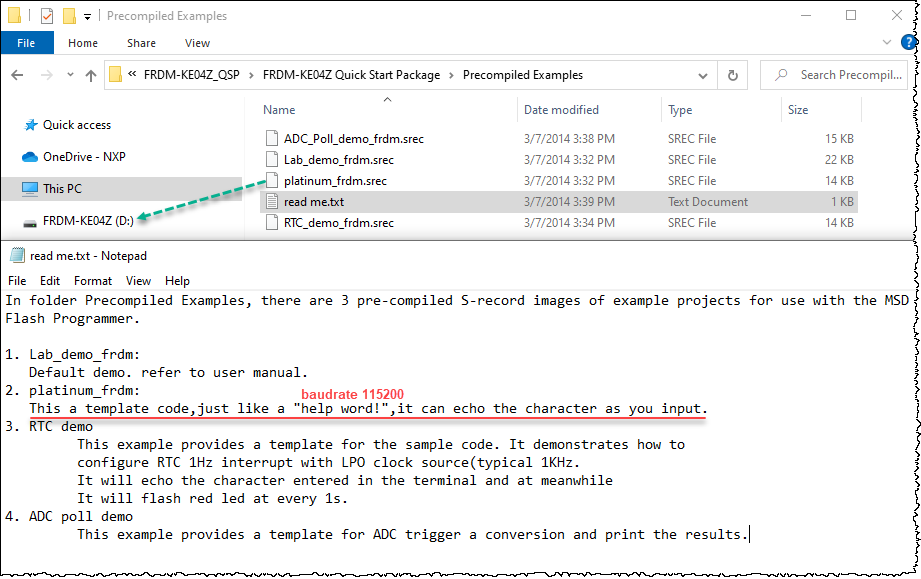
Task: Click the new folder quick access toolbar icon
Action: pos(68,16)
